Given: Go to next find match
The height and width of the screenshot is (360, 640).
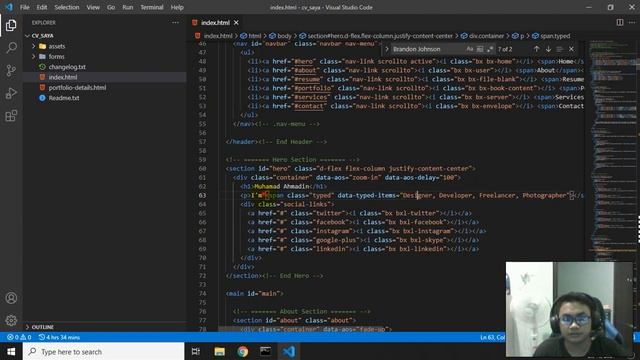Looking at the screenshot, I should 548,49.
